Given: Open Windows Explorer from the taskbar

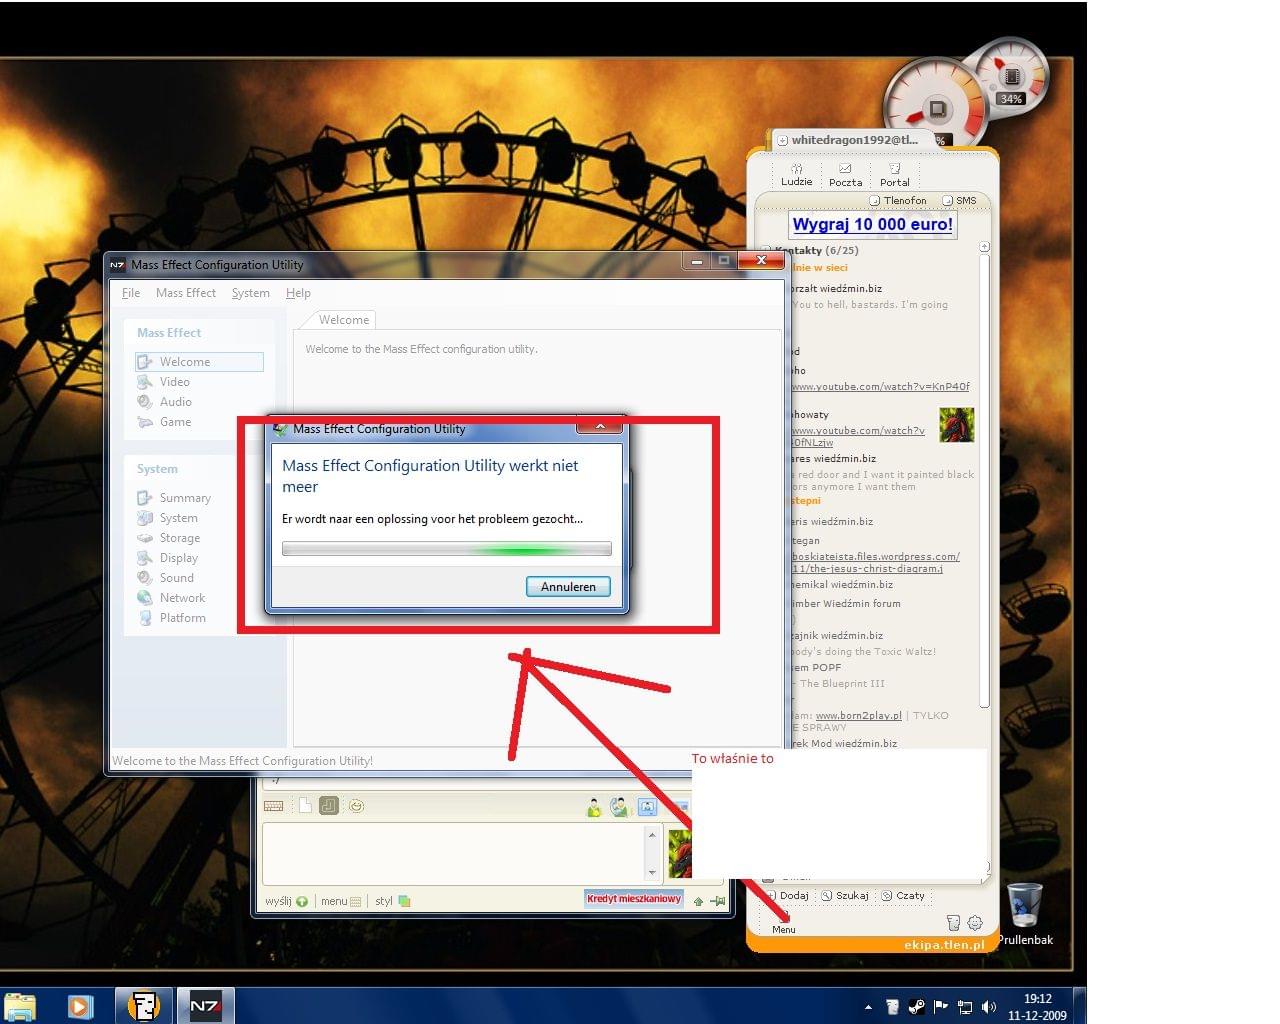Looking at the screenshot, I should coord(20,1006).
